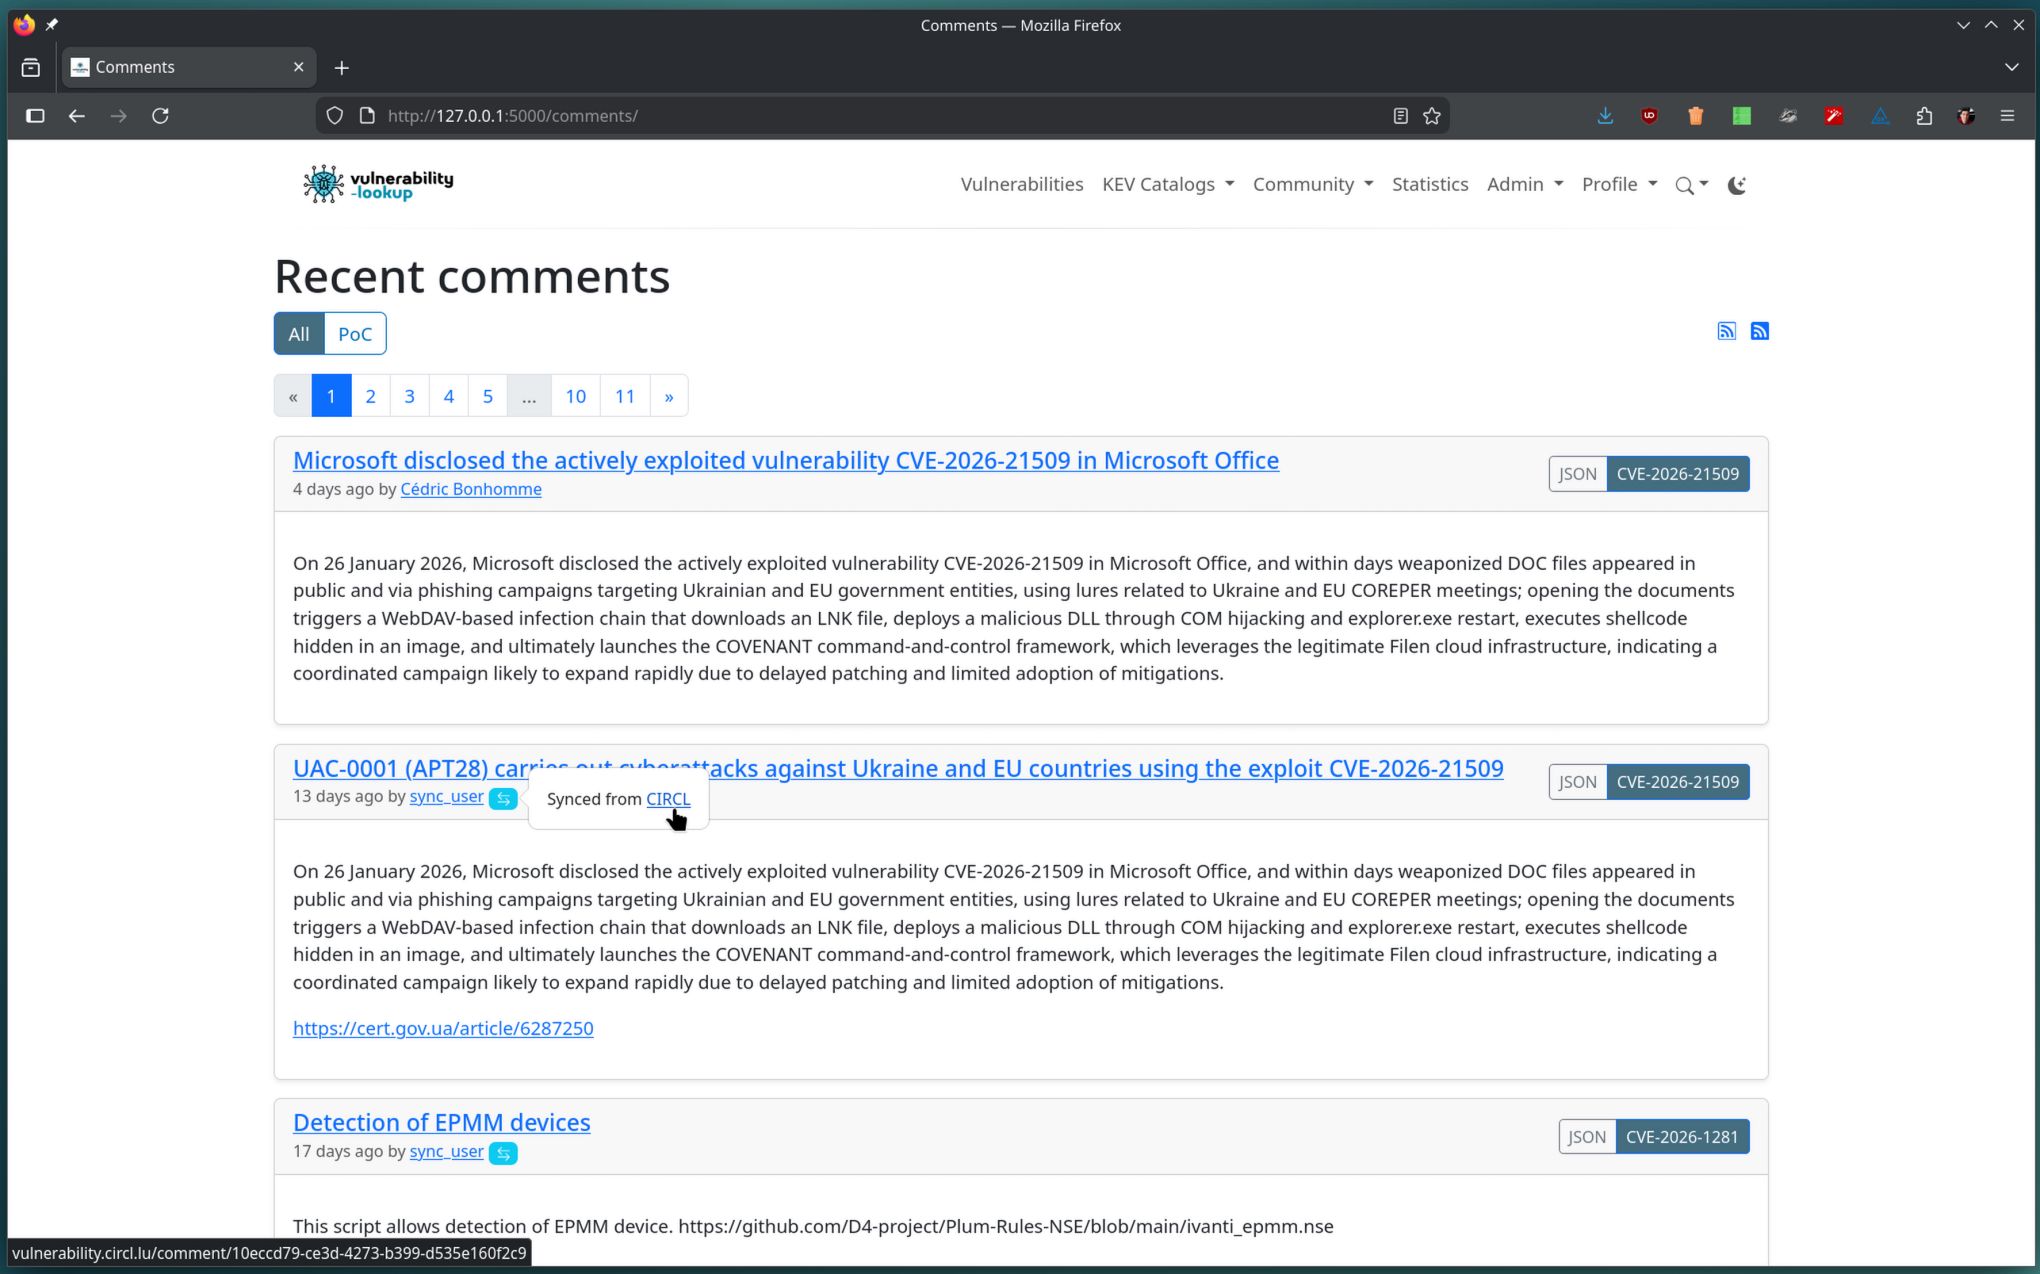
Task: Click the vulnerability-lookup logo
Action: 378,184
